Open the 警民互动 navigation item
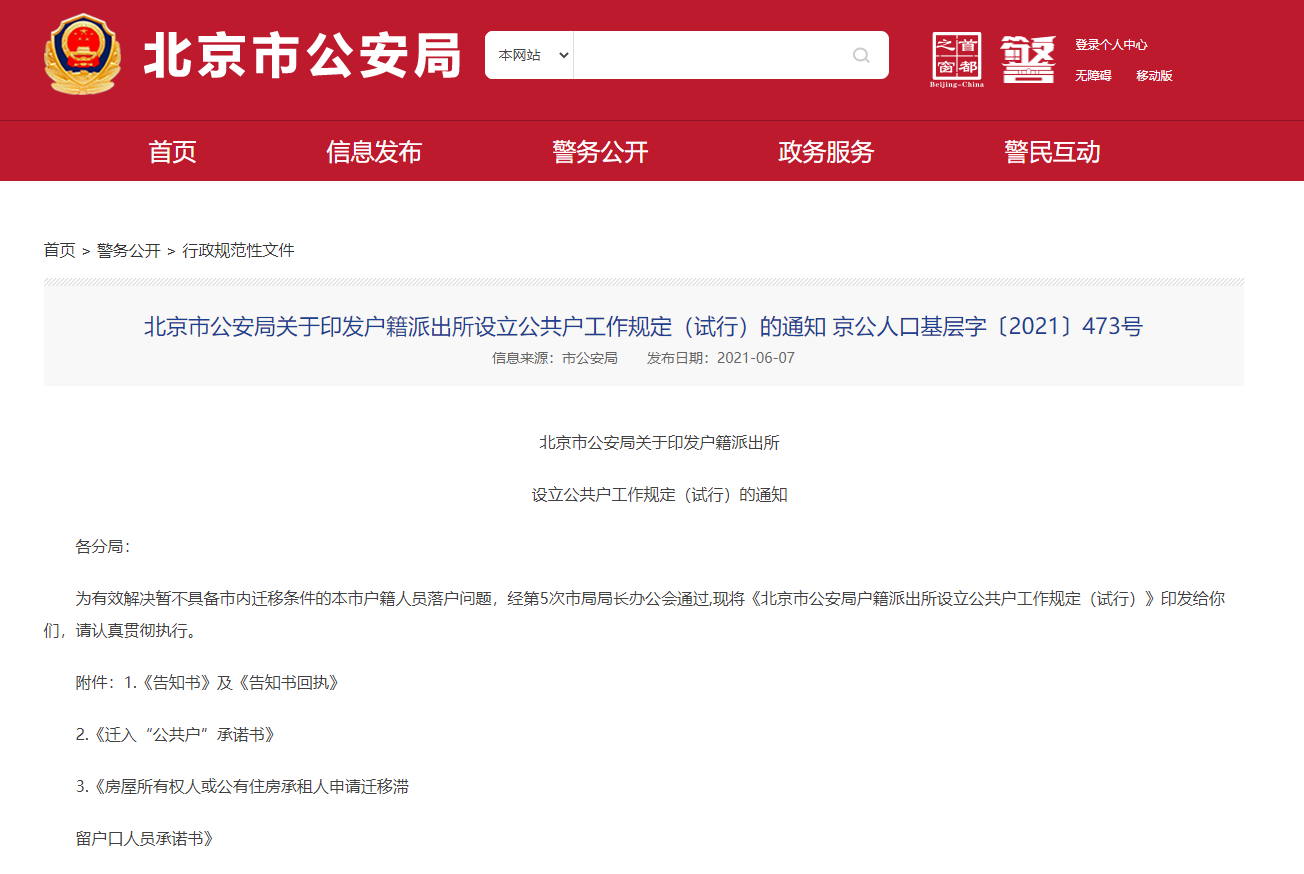 1052,152
